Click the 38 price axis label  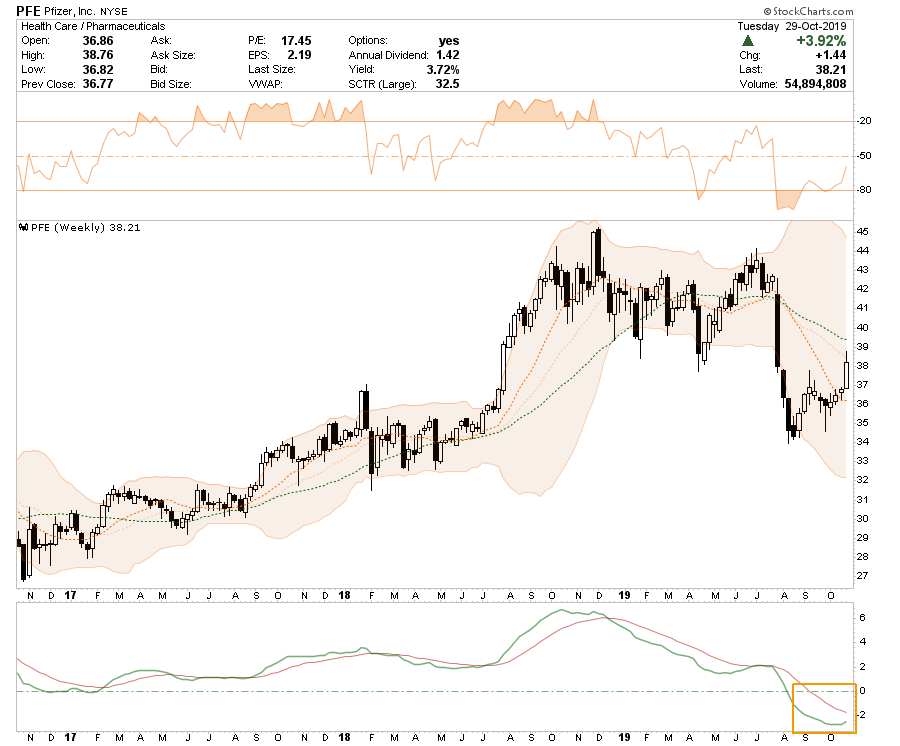coord(862,366)
